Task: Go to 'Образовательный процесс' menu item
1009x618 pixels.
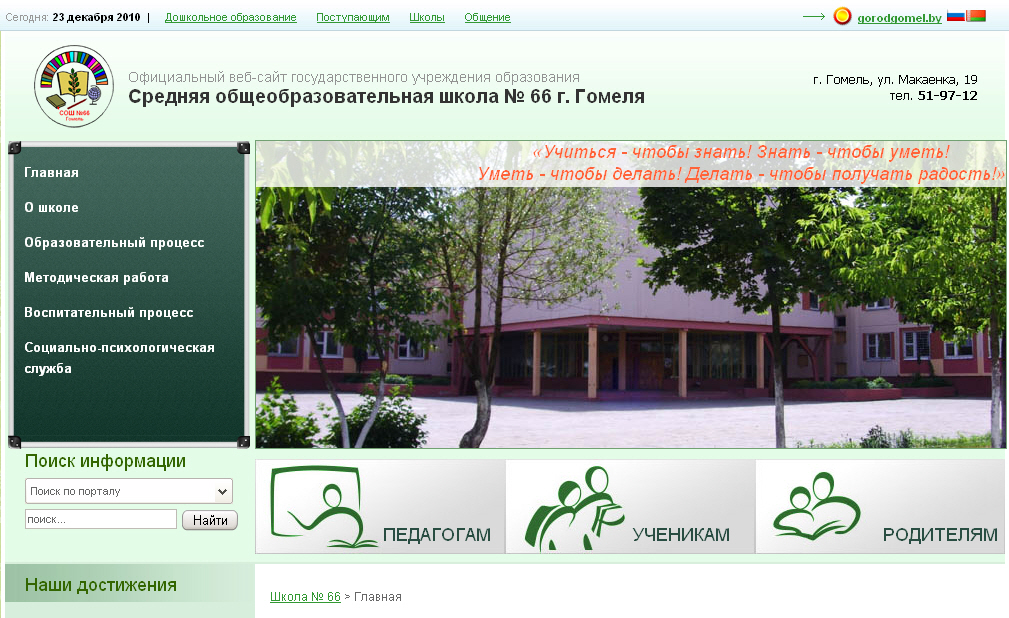Action: [x=114, y=243]
